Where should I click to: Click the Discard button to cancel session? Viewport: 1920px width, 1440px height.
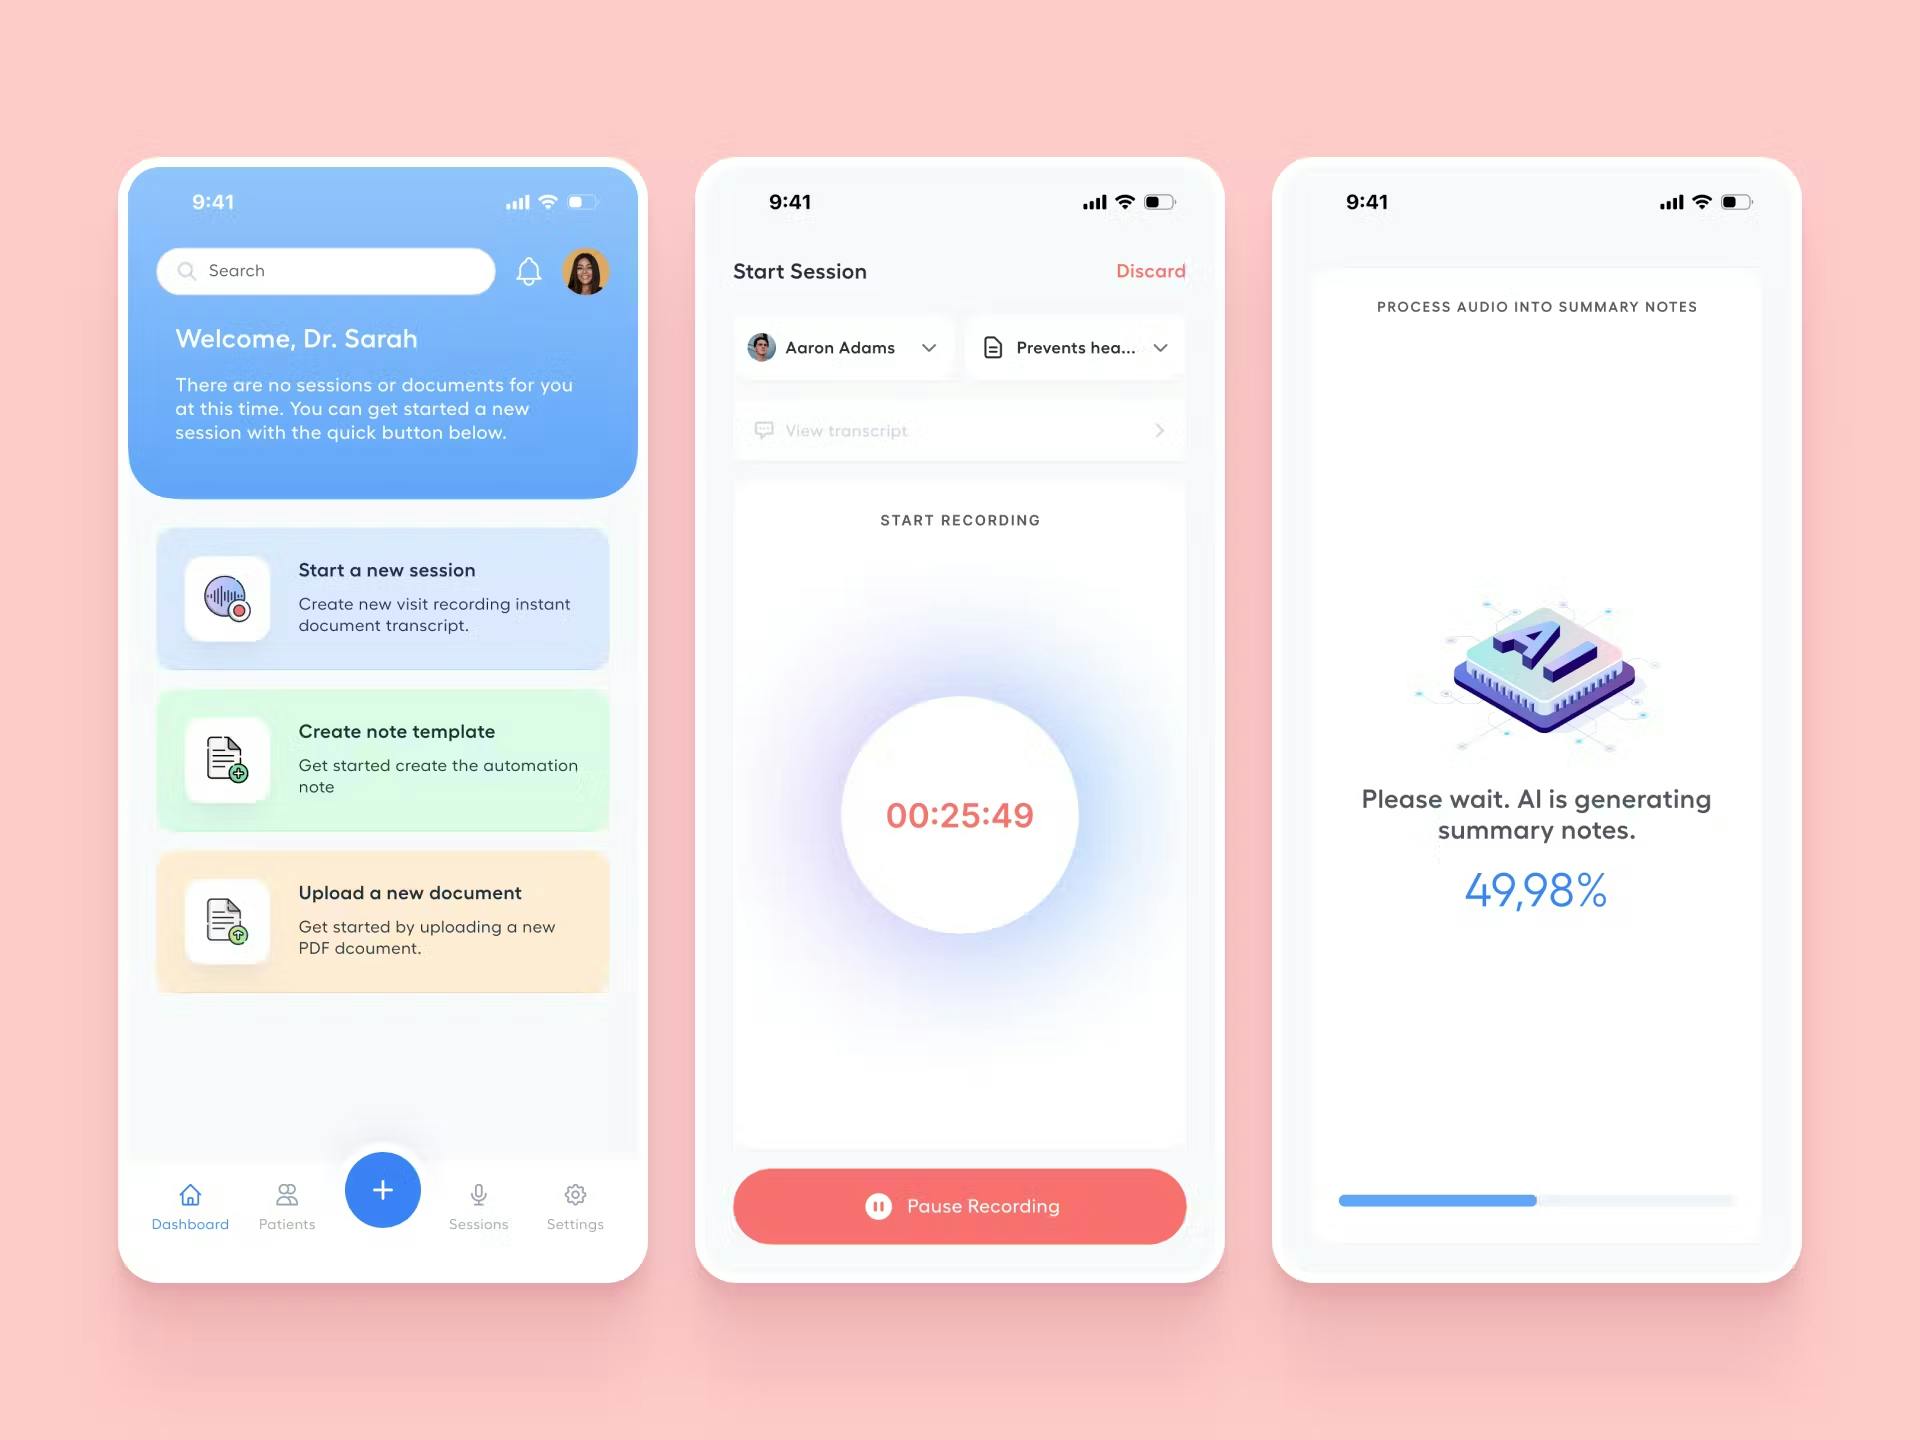(x=1152, y=271)
